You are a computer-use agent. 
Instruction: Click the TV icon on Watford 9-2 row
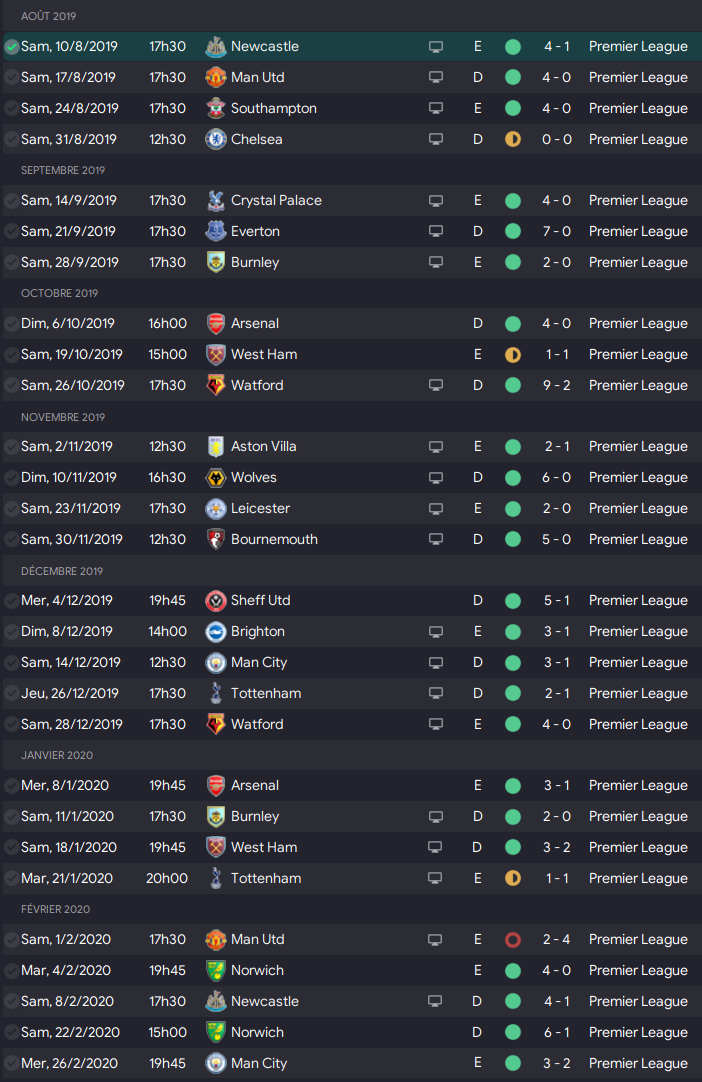436,385
